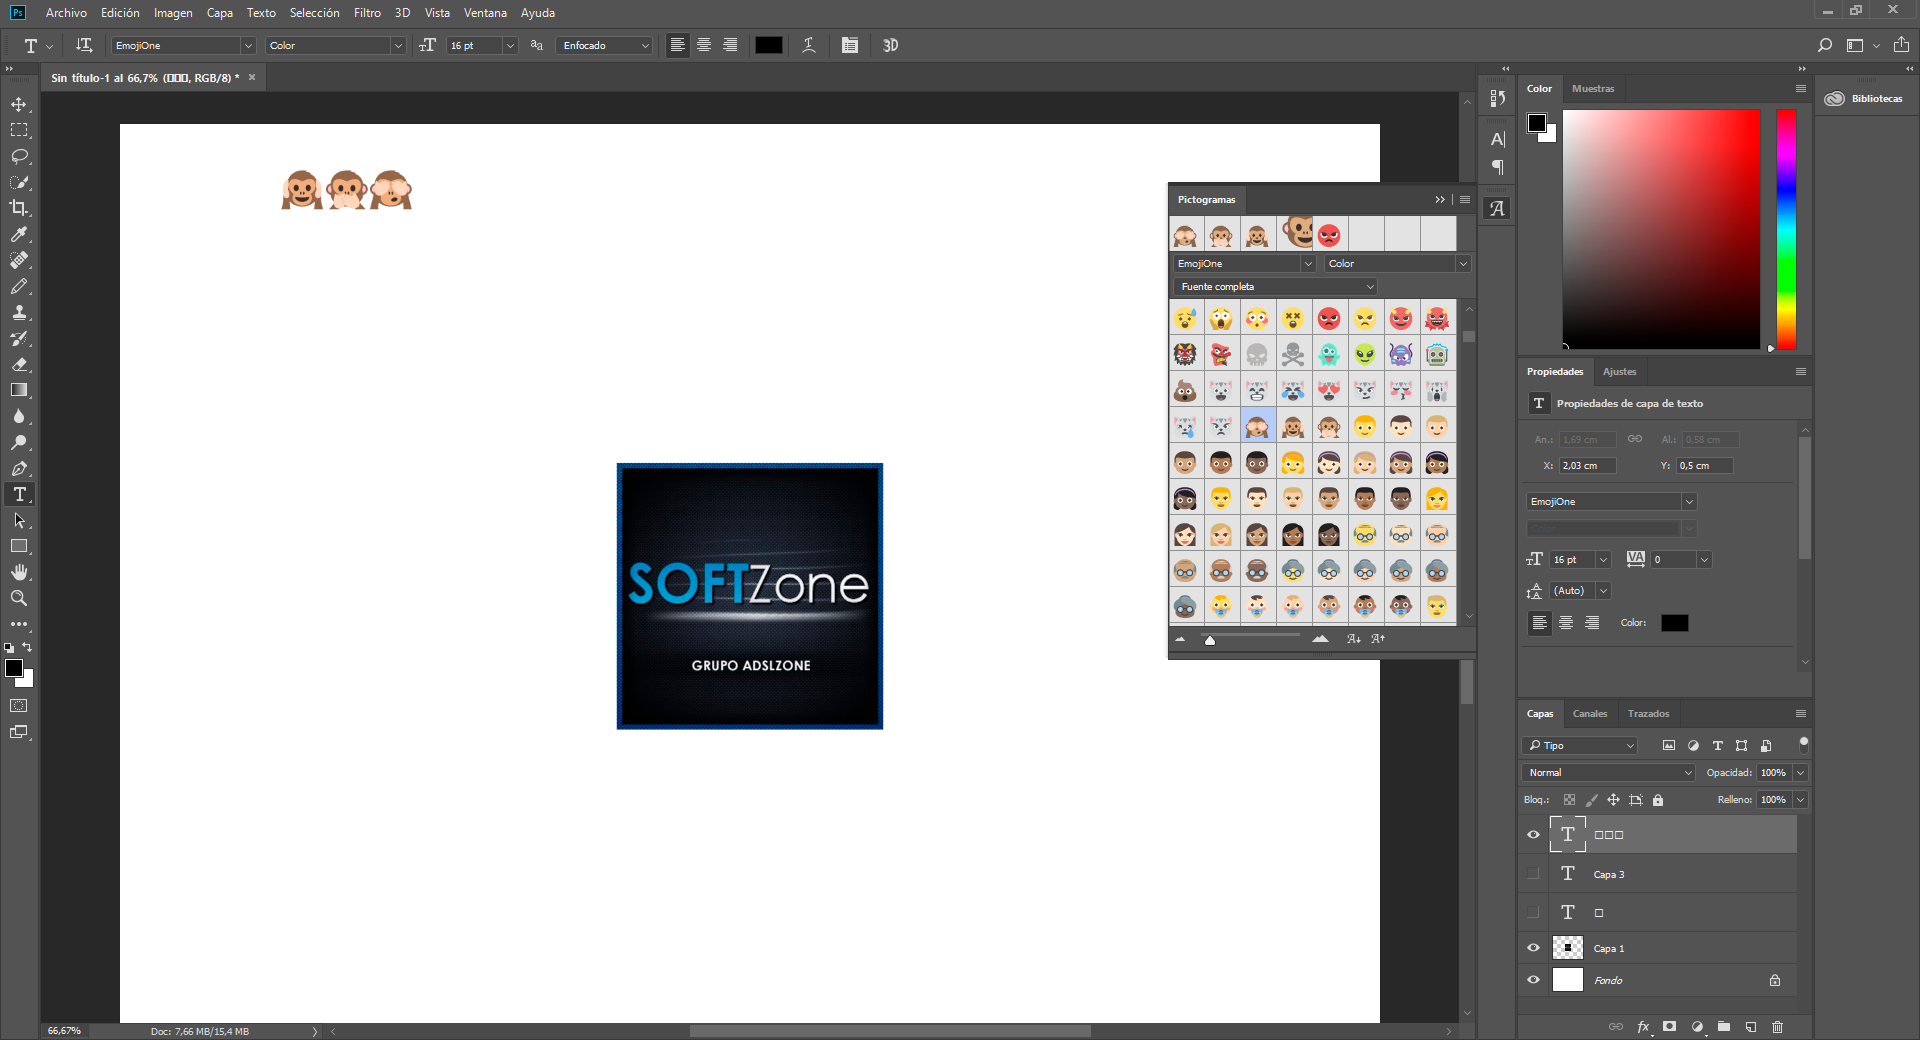Select the Lasso tool
The width and height of the screenshot is (1920, 1040).
[x=19, y=157]
